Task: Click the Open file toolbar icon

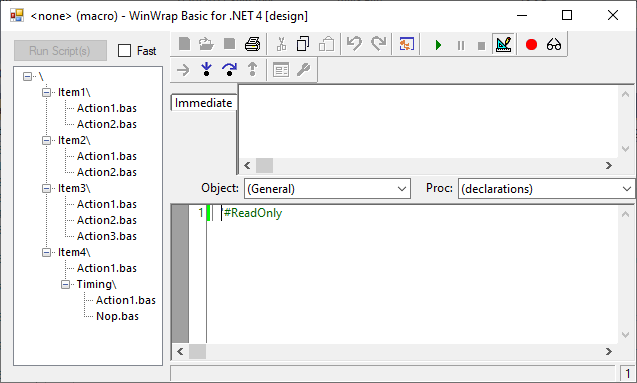Action: 206,44
